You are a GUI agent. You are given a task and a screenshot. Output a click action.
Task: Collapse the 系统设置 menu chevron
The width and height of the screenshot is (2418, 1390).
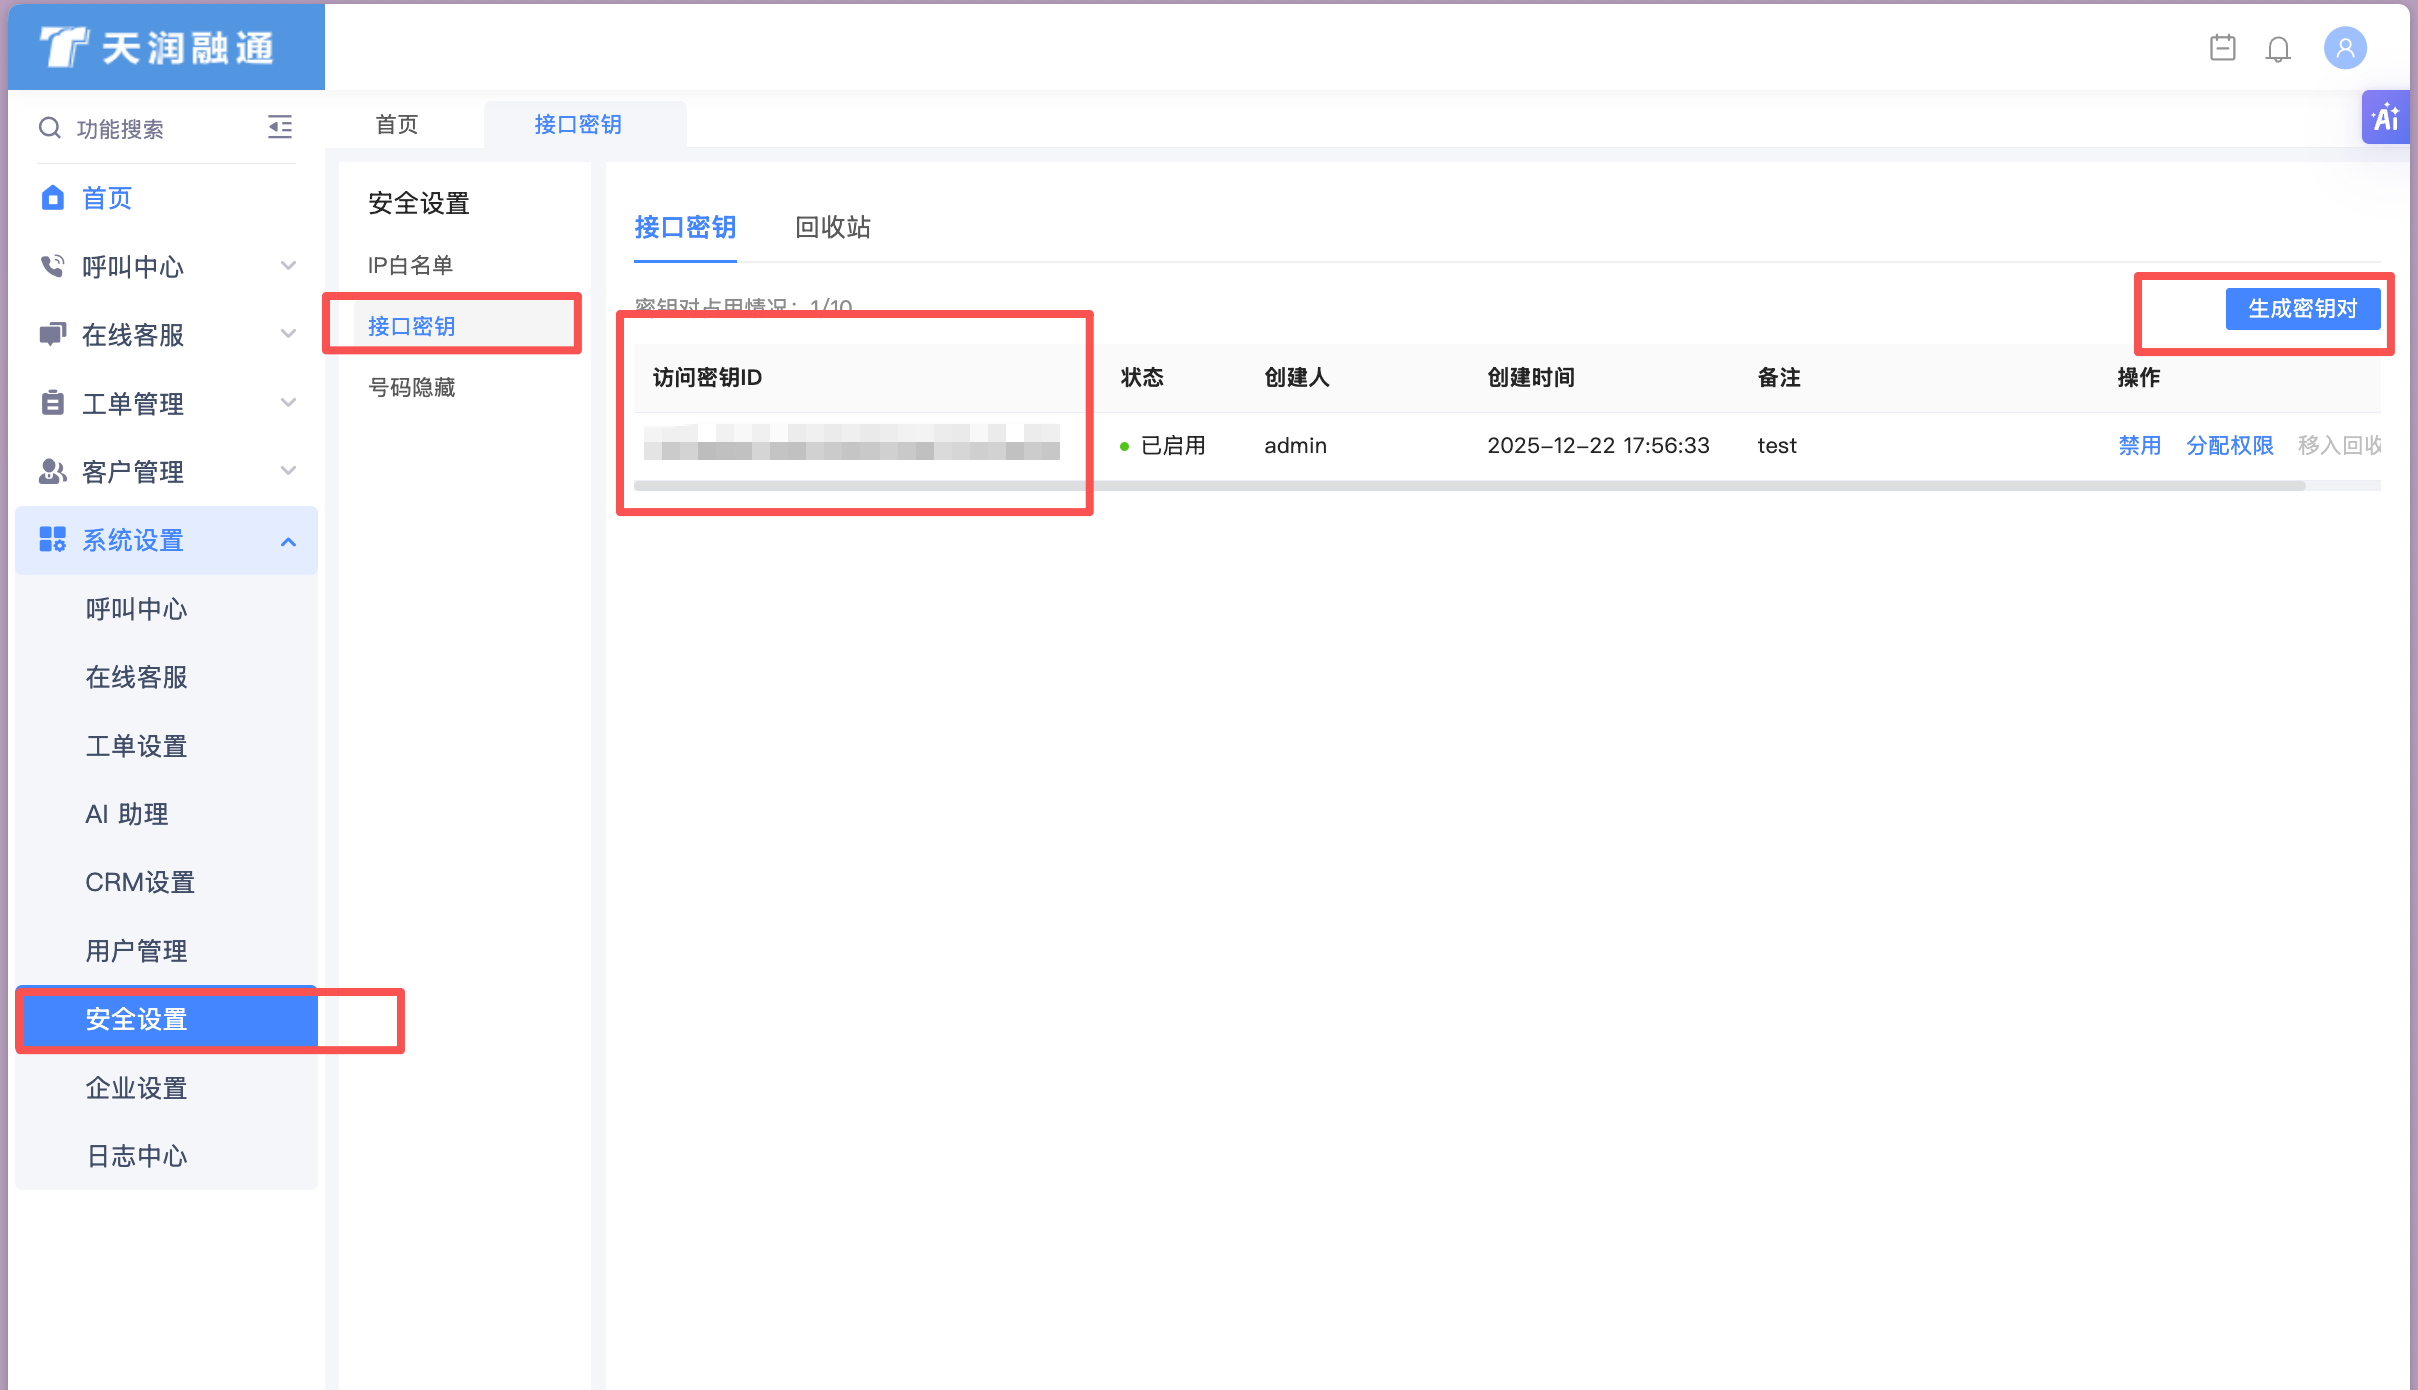pos(289,541)
